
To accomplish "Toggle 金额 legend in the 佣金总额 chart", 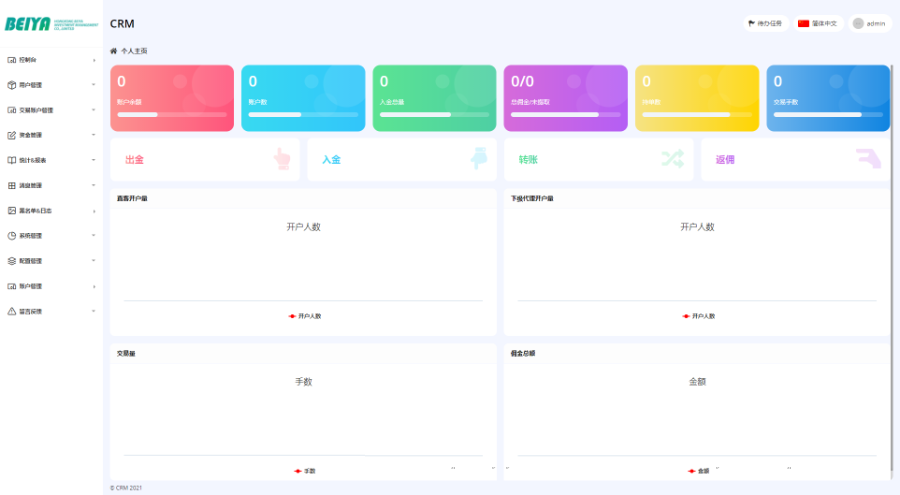I will (697, 470).
